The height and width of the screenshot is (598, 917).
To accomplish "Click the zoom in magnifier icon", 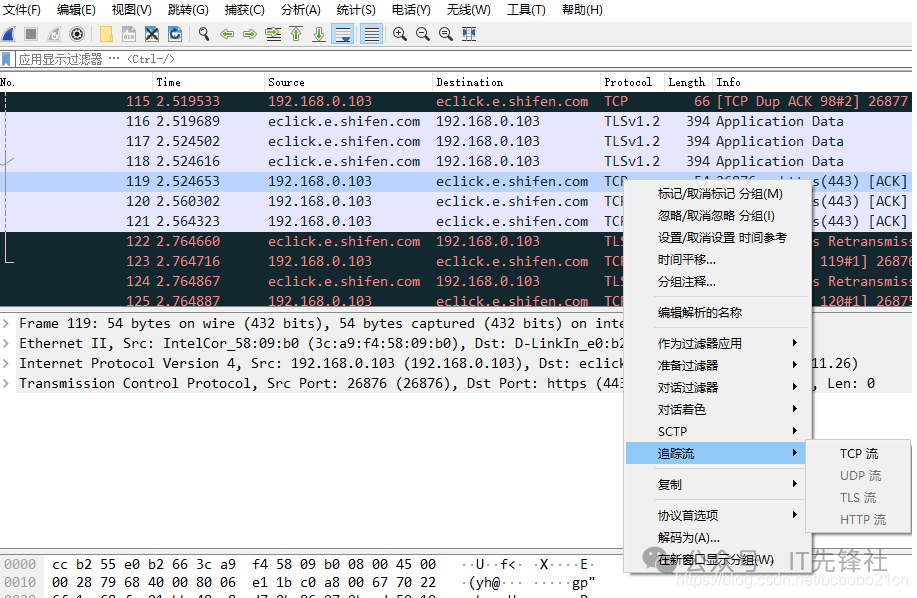I will [x=400, y=34].
